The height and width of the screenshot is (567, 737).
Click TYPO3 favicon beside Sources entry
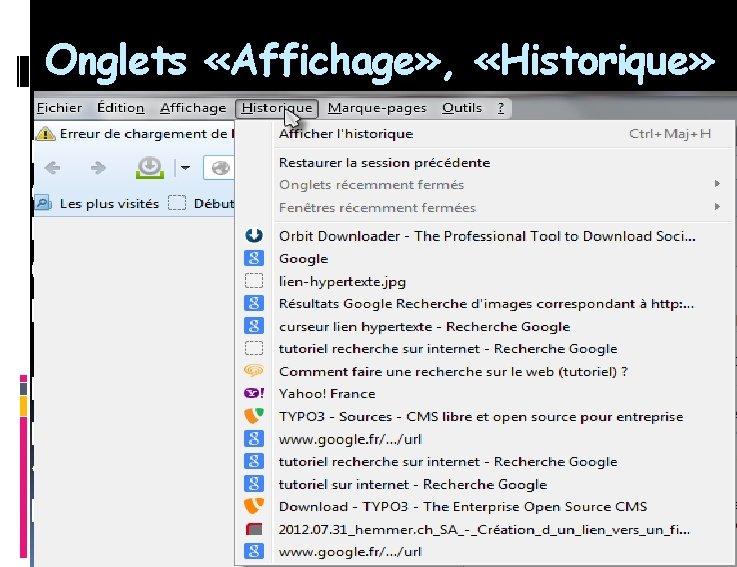coord(254,416)
